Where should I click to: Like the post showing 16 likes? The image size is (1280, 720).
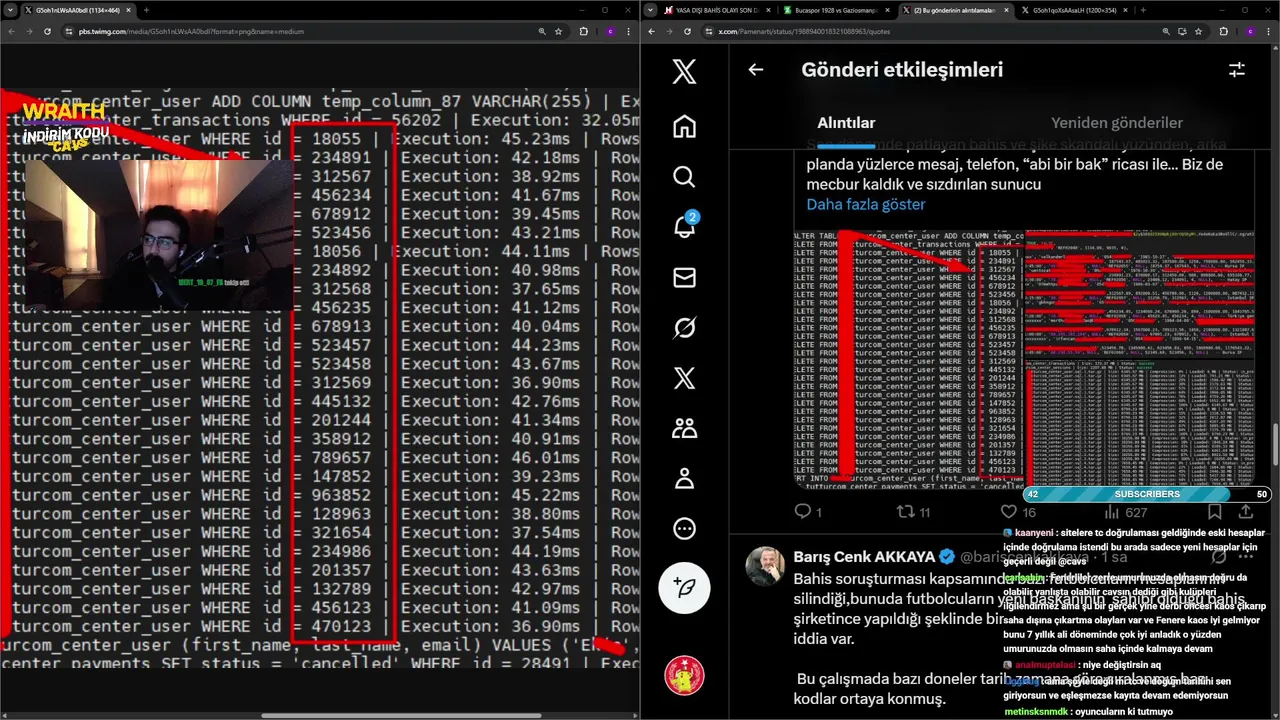pyautogui.click(x=1020, y=512)
